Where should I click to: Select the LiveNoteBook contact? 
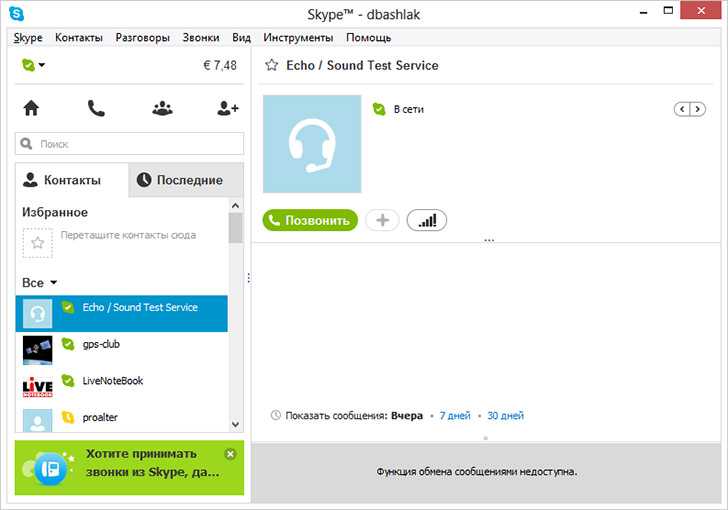click(122, 386)
